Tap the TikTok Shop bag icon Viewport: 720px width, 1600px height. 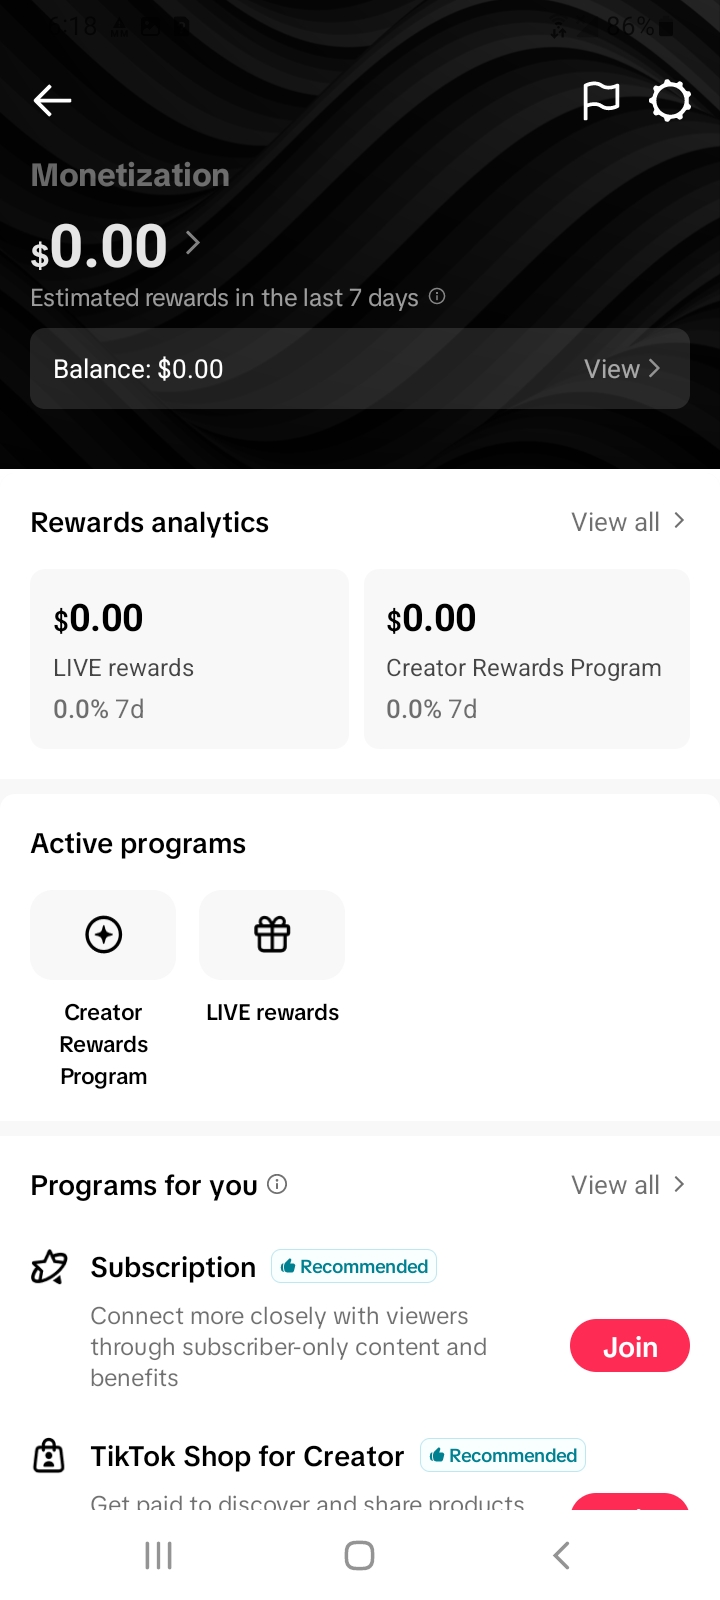point(49,1456)
